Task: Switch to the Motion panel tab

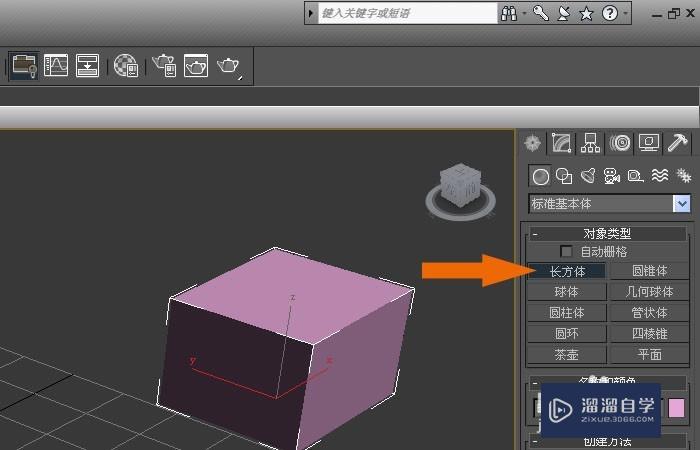Action: (x=620, y=143)
